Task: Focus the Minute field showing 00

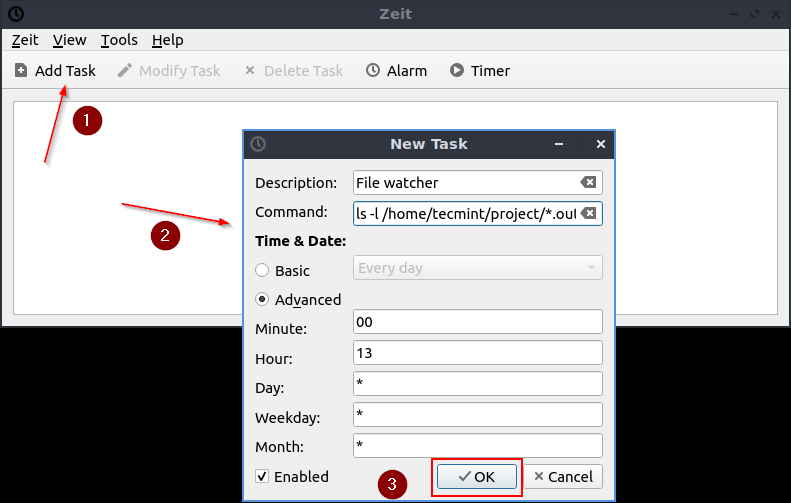Action: pyautogui.click(x=478, y=322)
